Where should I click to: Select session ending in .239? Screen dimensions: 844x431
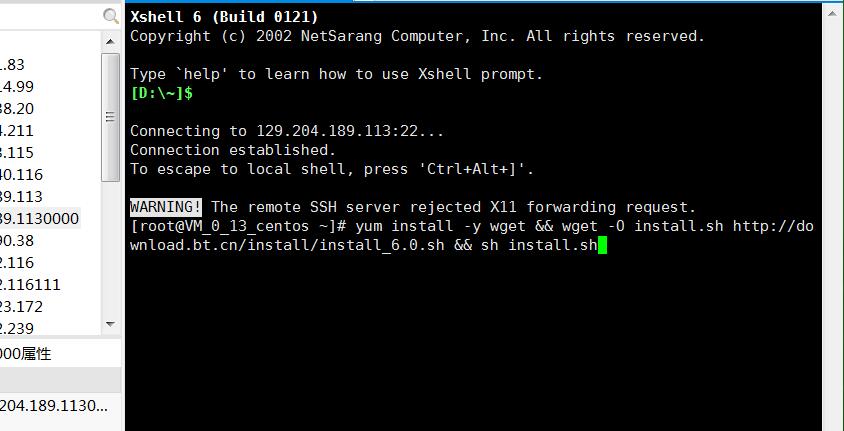pos(17,328)
